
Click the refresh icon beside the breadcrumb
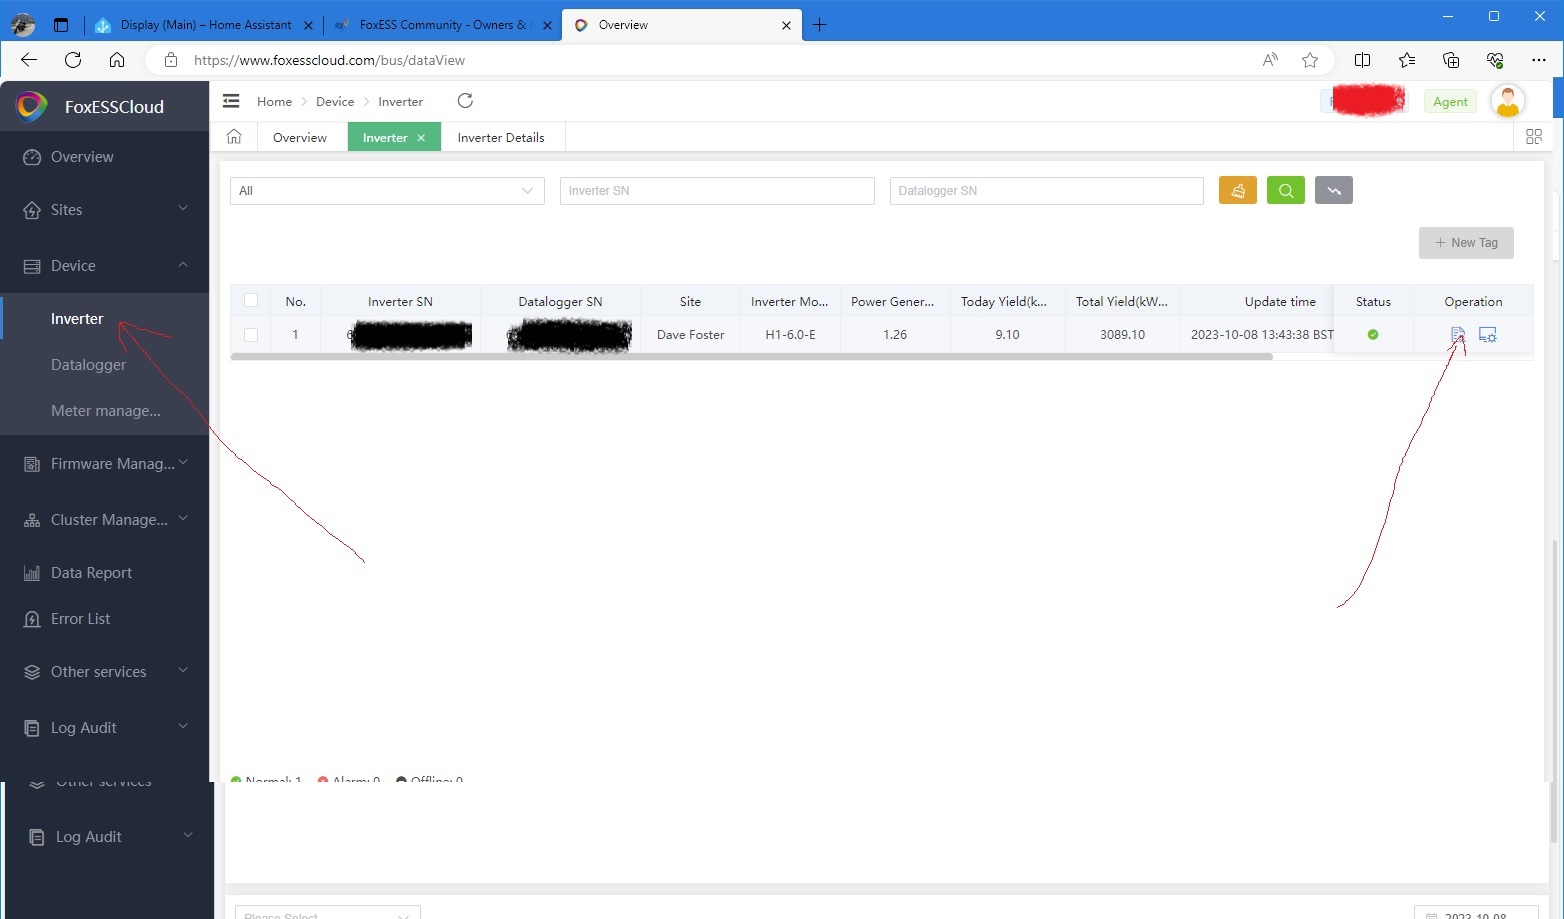(x=465, y=101)
